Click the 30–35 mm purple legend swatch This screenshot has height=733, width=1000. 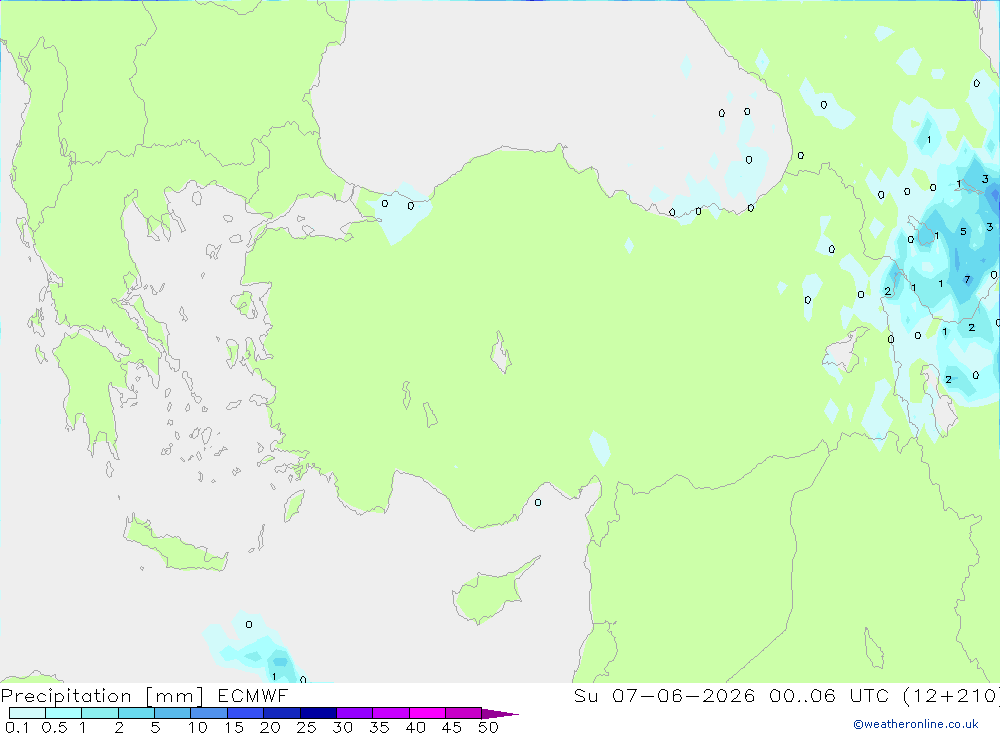coord(355,713)
